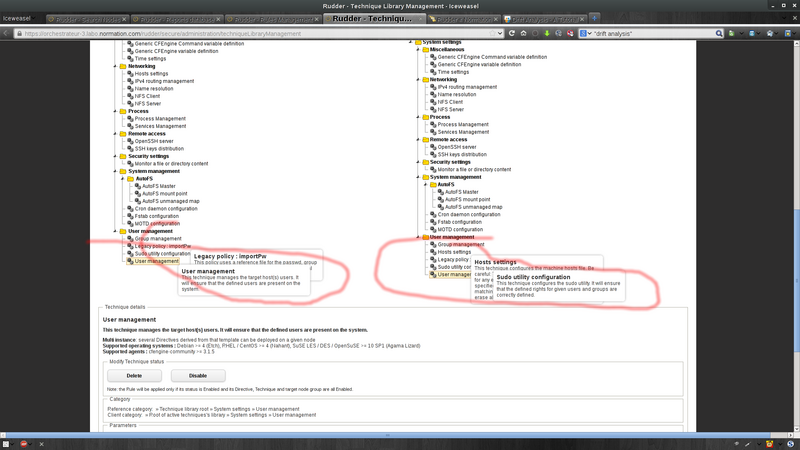Switch to the Rudder & Normation tab
The height and width of the screenshot is (450, 800).
click(463, 19)
